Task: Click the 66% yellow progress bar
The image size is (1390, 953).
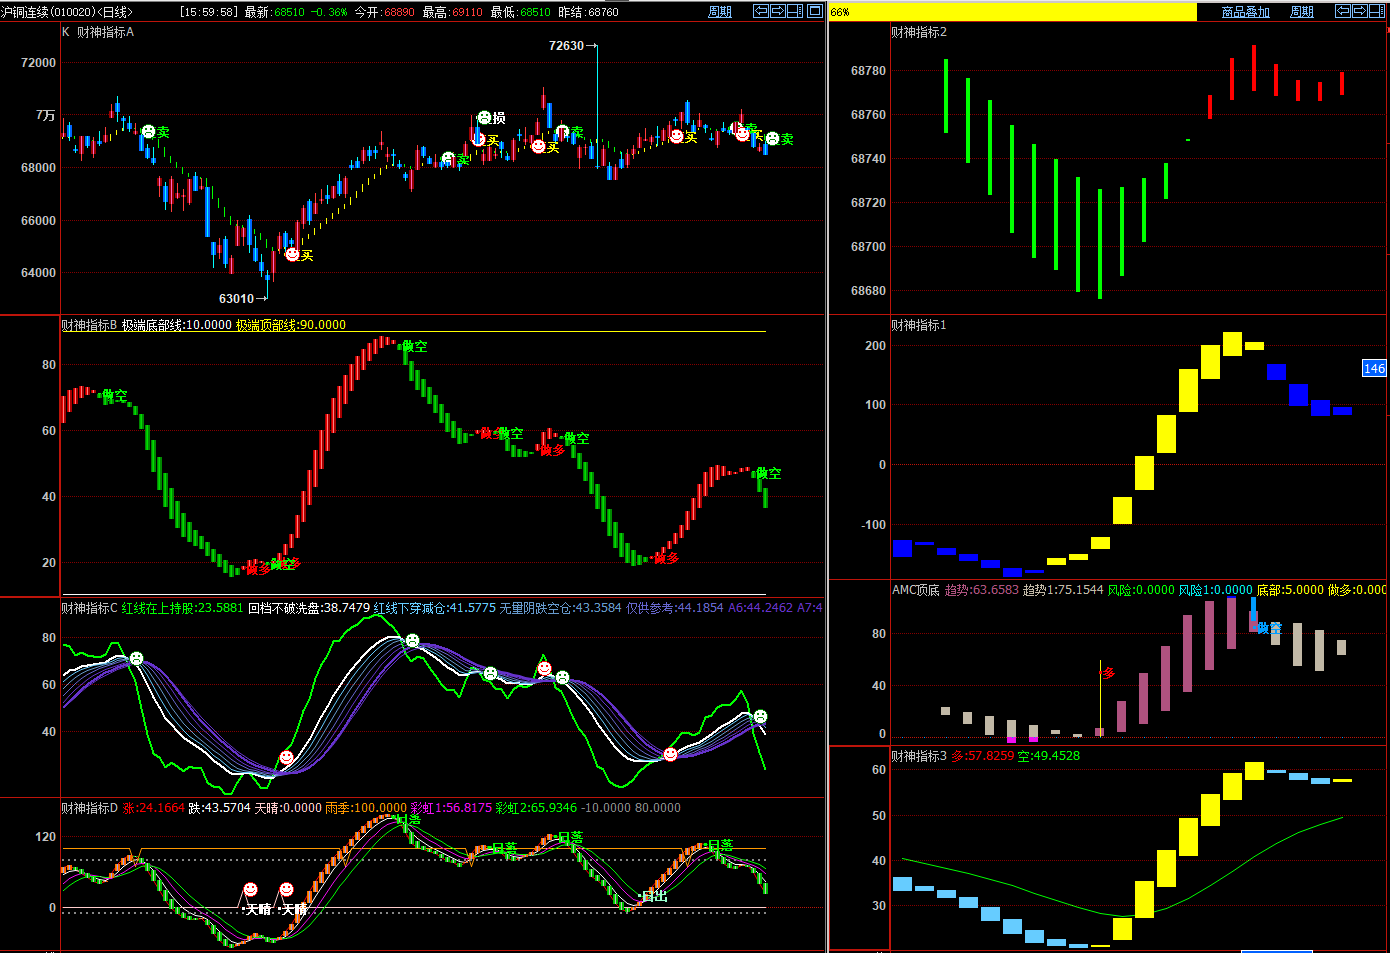Action: pos(1012,12)
